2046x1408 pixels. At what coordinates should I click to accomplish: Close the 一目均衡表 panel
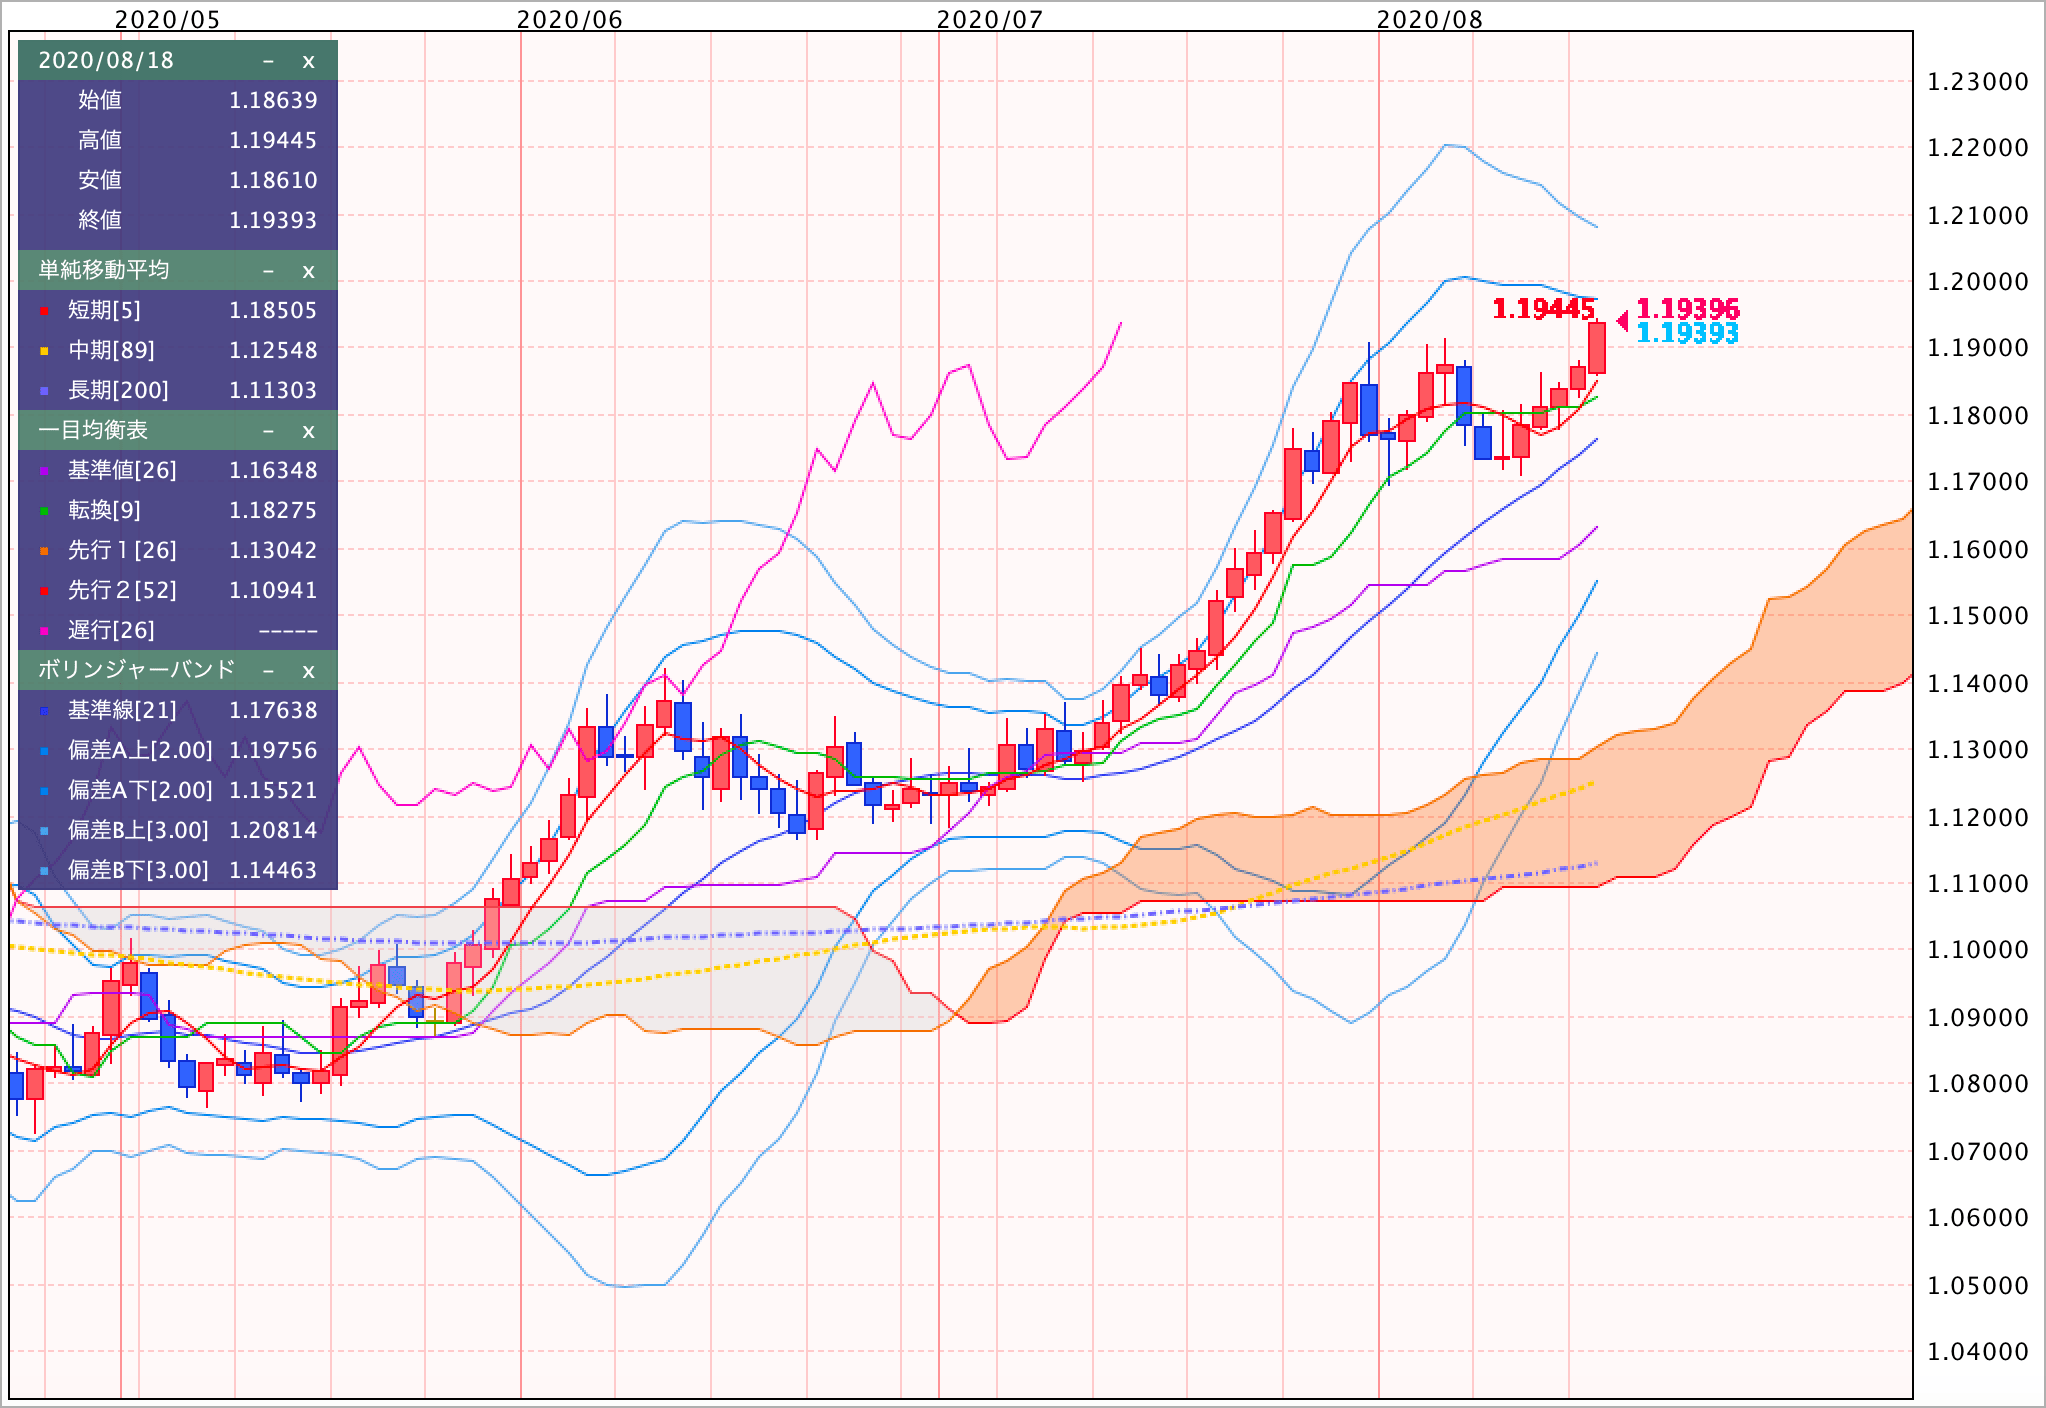(308, 431)
